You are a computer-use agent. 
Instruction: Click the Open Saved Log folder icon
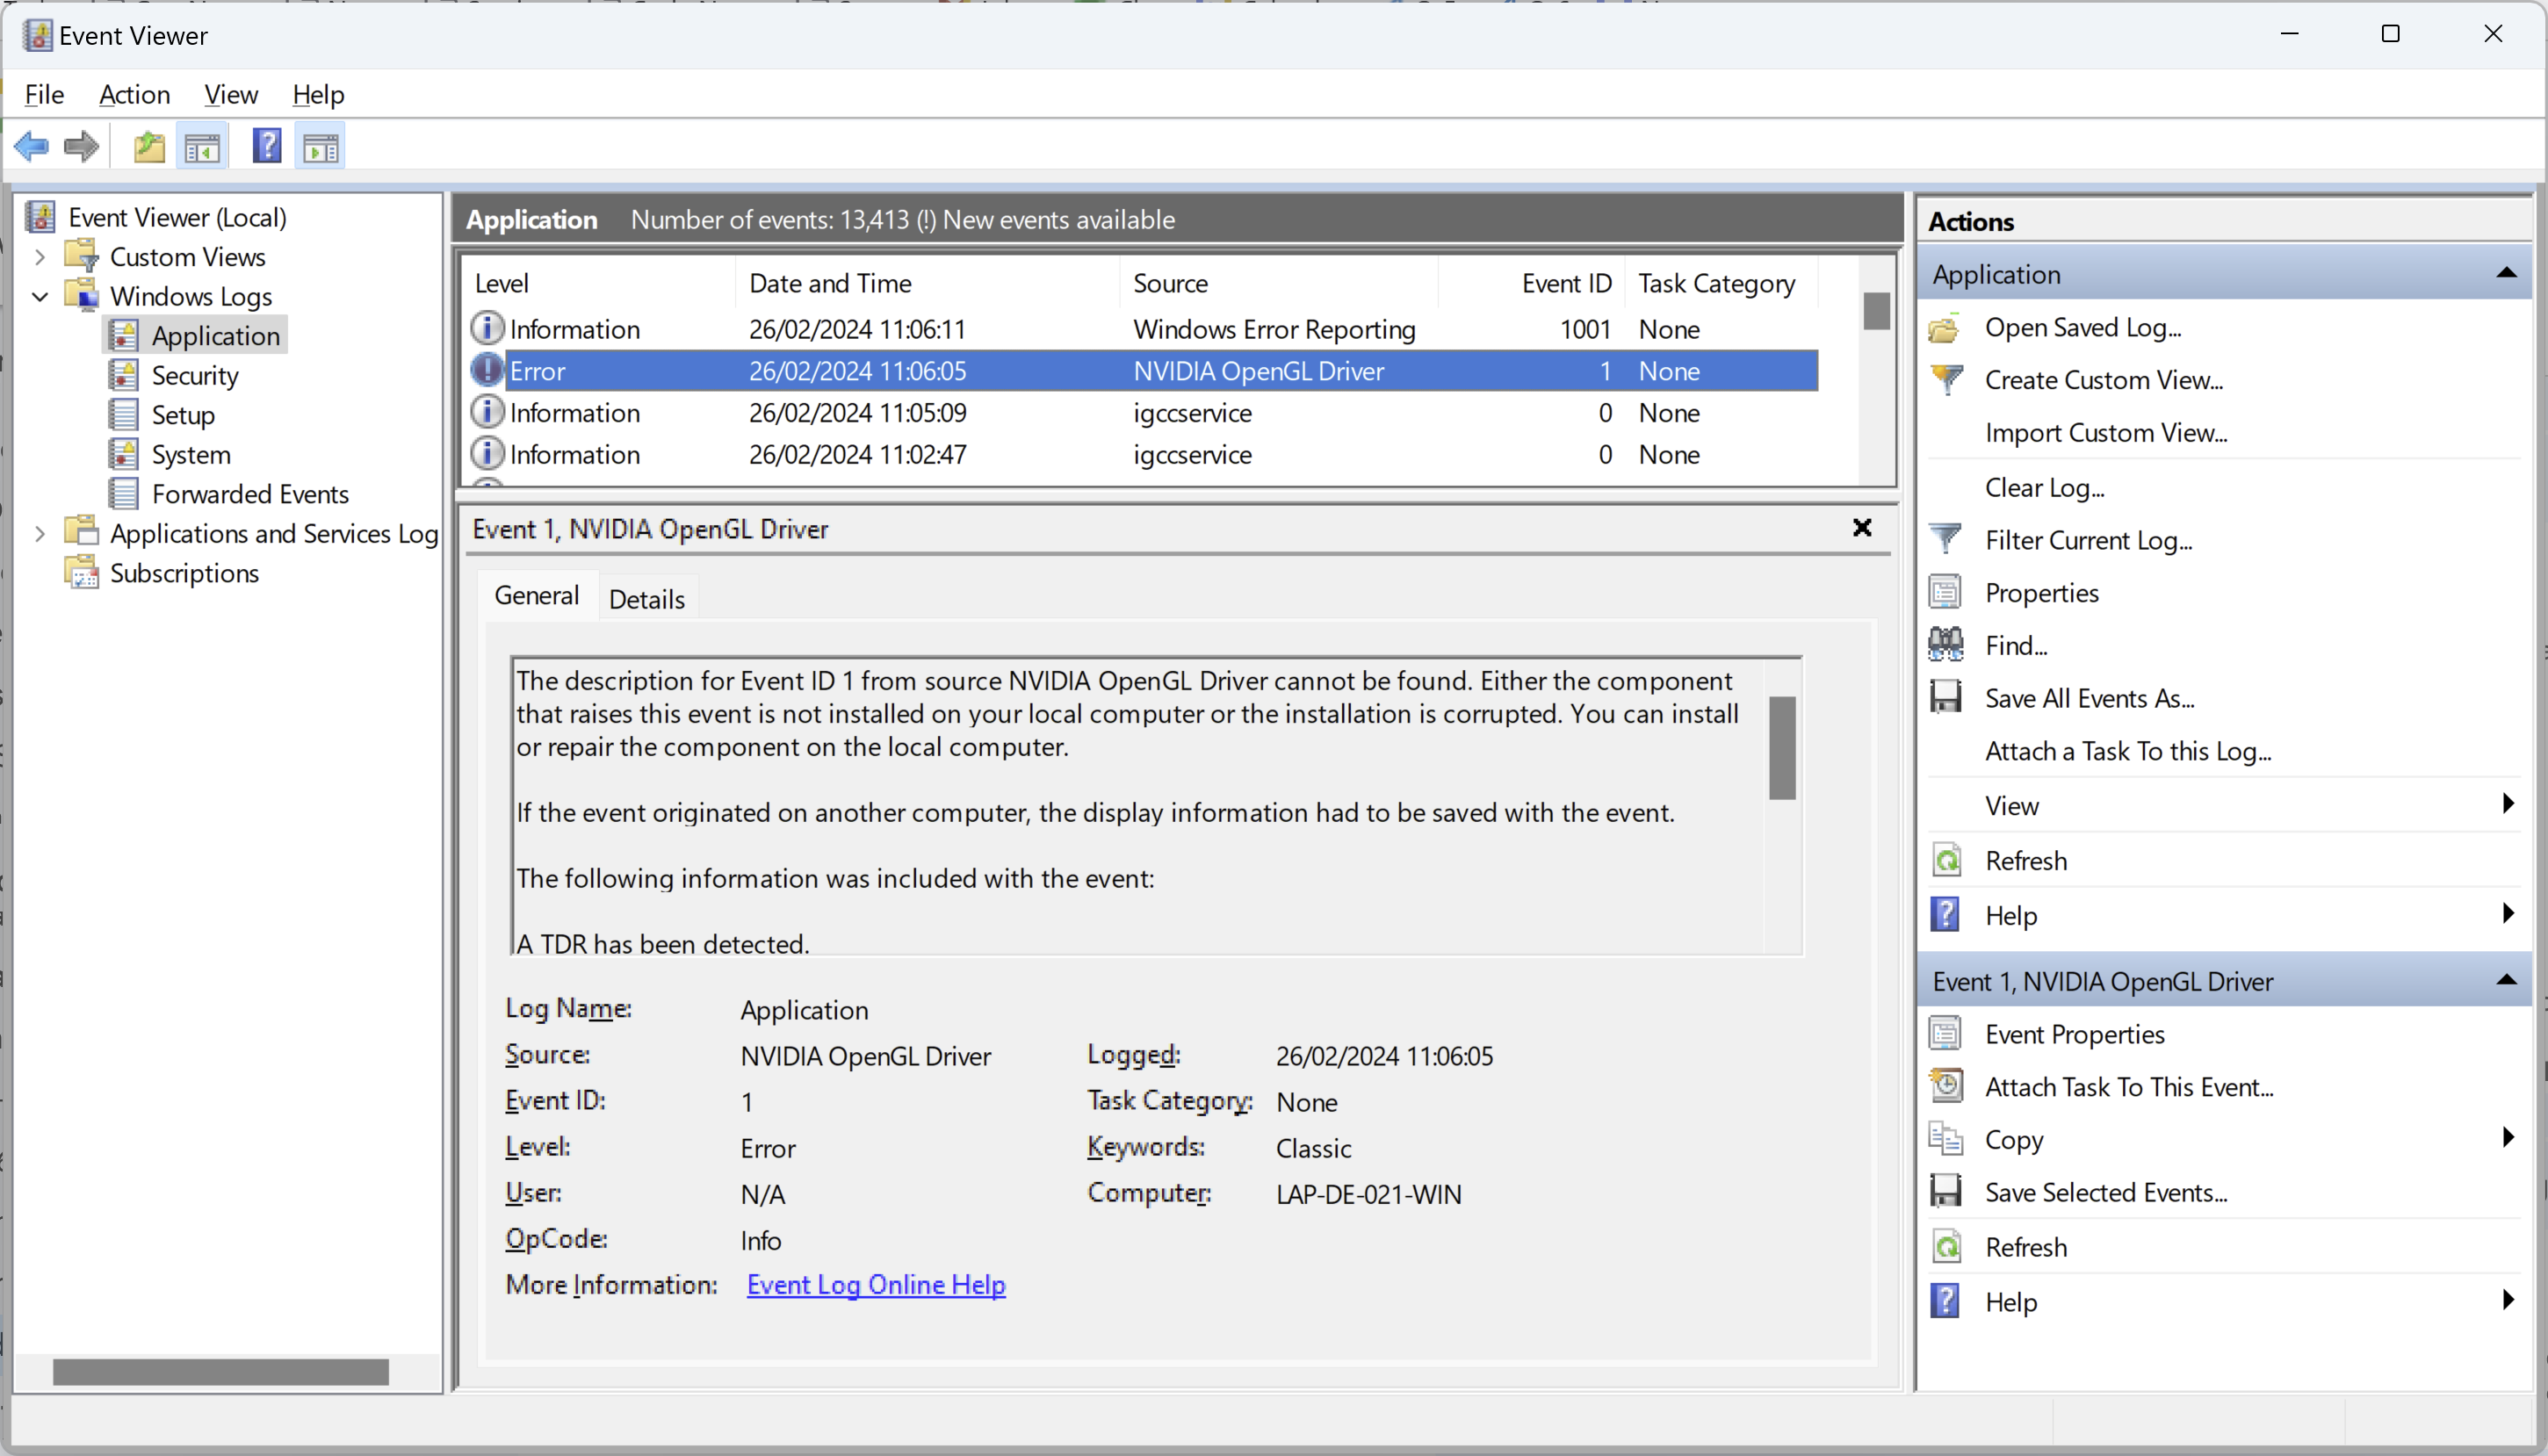pyautogui.click(x=1945, y=328)
